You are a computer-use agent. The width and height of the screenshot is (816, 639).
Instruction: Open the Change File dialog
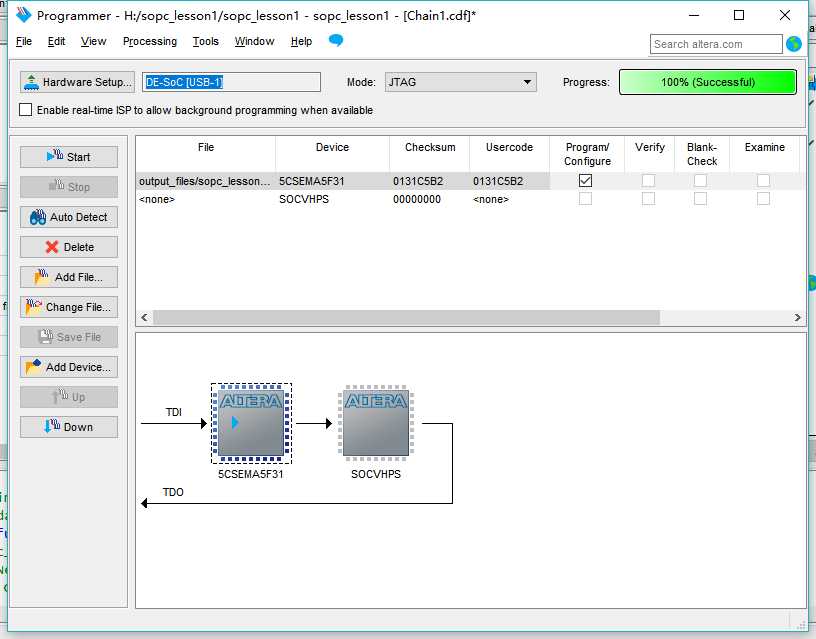point(69,307)
